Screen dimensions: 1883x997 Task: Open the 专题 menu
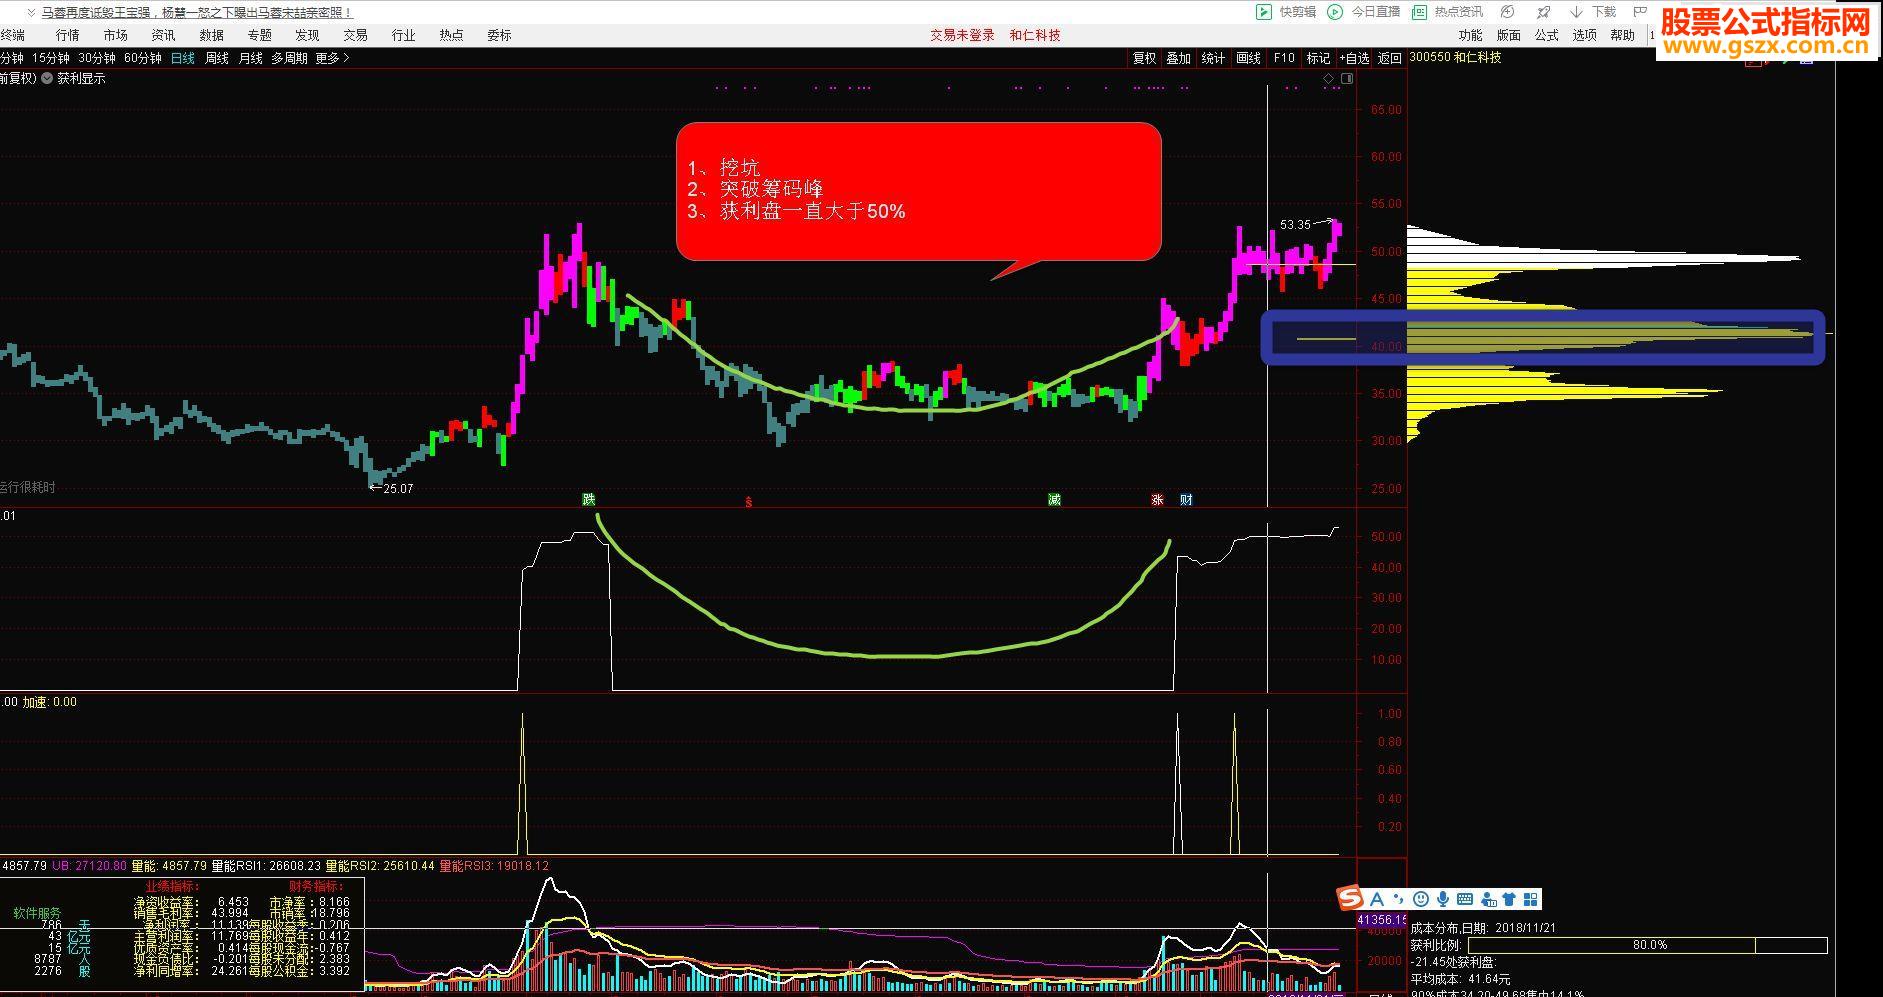tap(259, 35)
